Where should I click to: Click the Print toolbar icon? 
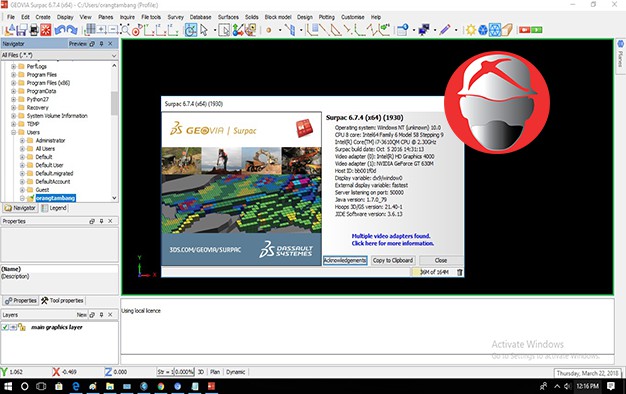pos(34,30)
